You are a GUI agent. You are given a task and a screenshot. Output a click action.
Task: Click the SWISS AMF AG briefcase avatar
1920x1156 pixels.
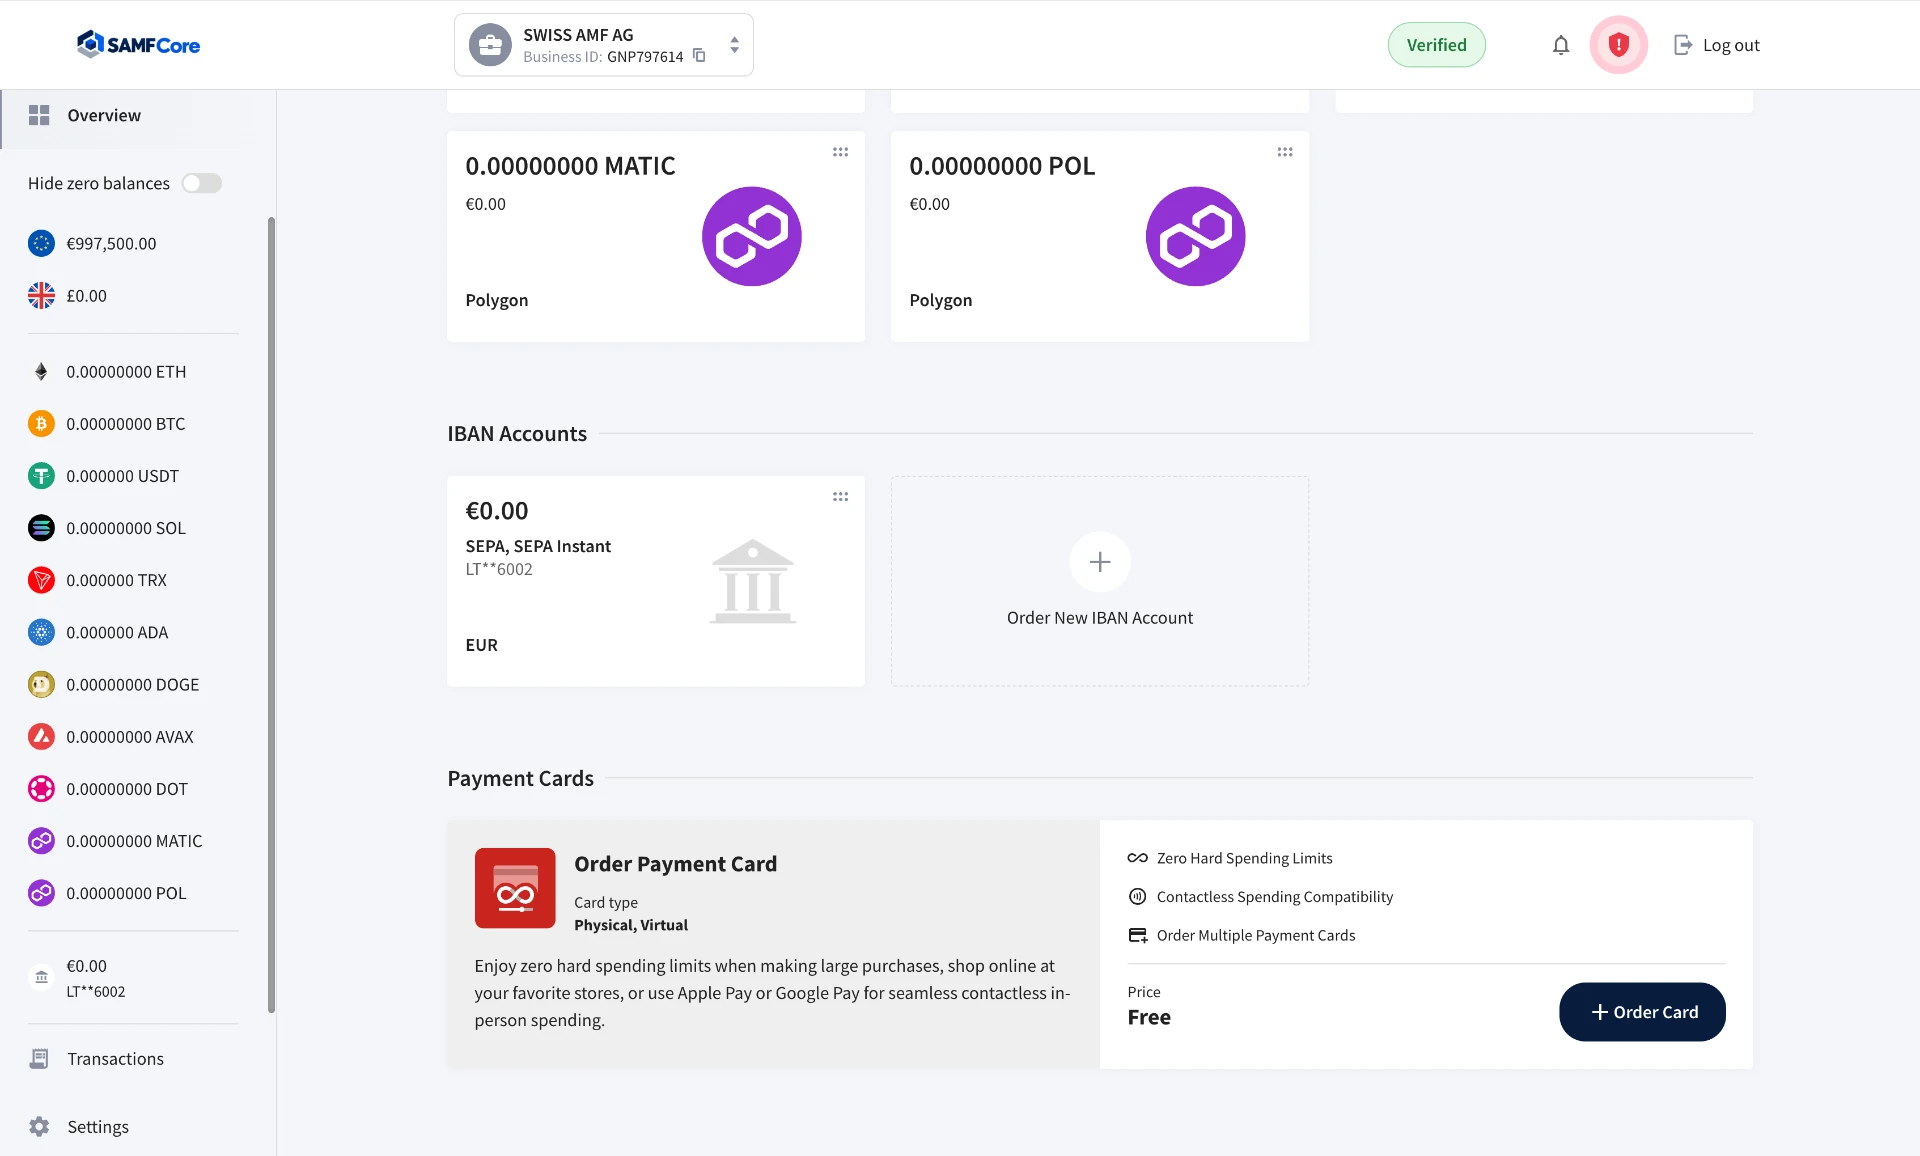pos(490,45)
